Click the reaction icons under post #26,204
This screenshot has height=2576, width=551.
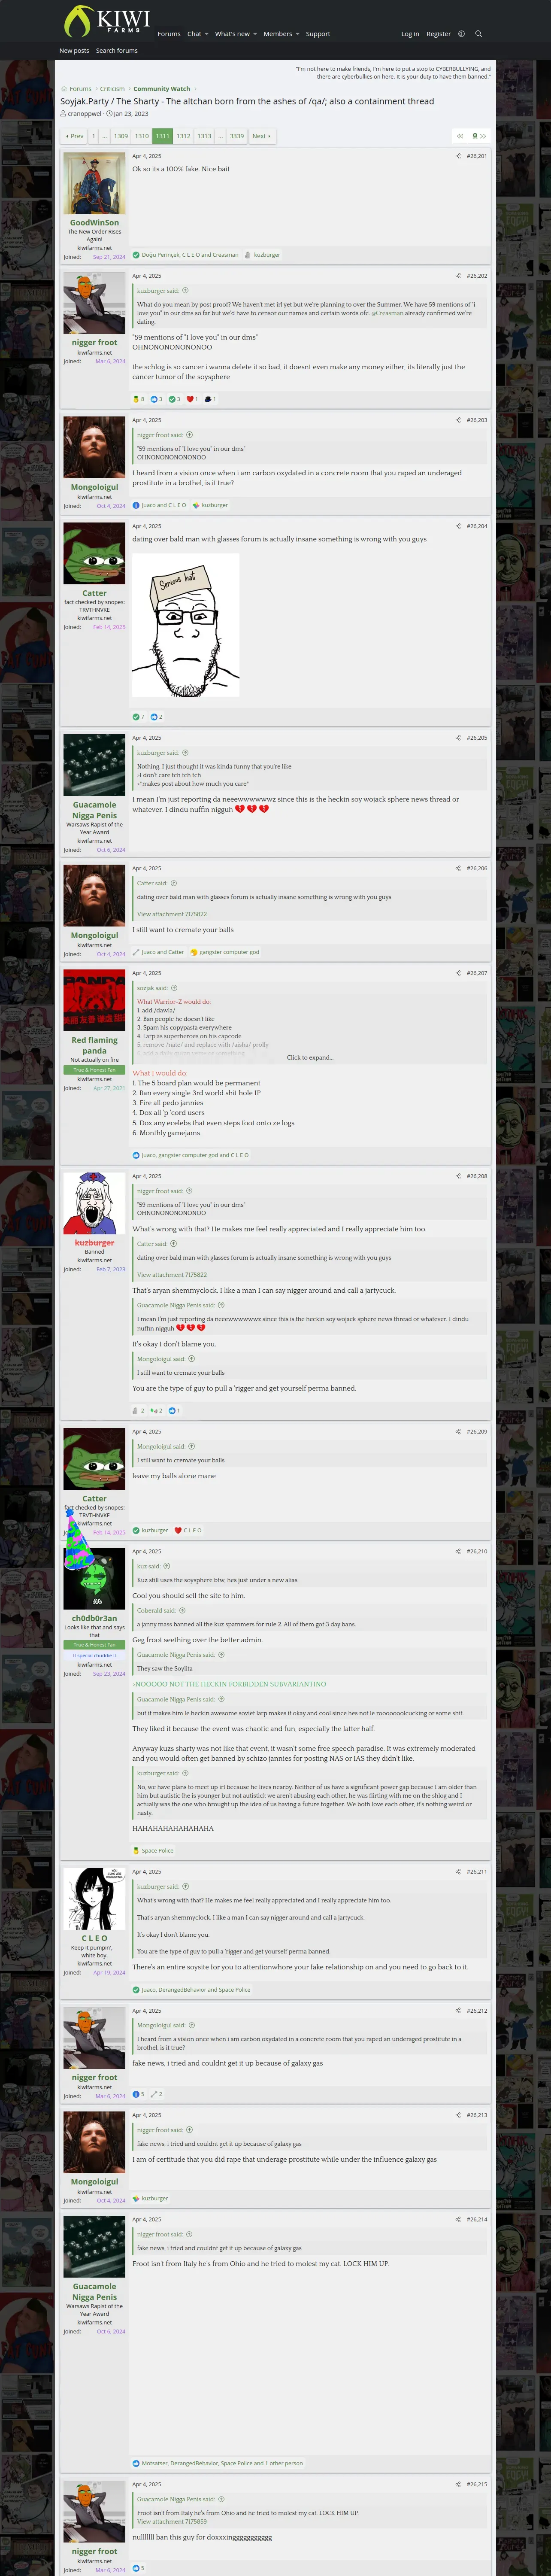click(x=147, y=717)
